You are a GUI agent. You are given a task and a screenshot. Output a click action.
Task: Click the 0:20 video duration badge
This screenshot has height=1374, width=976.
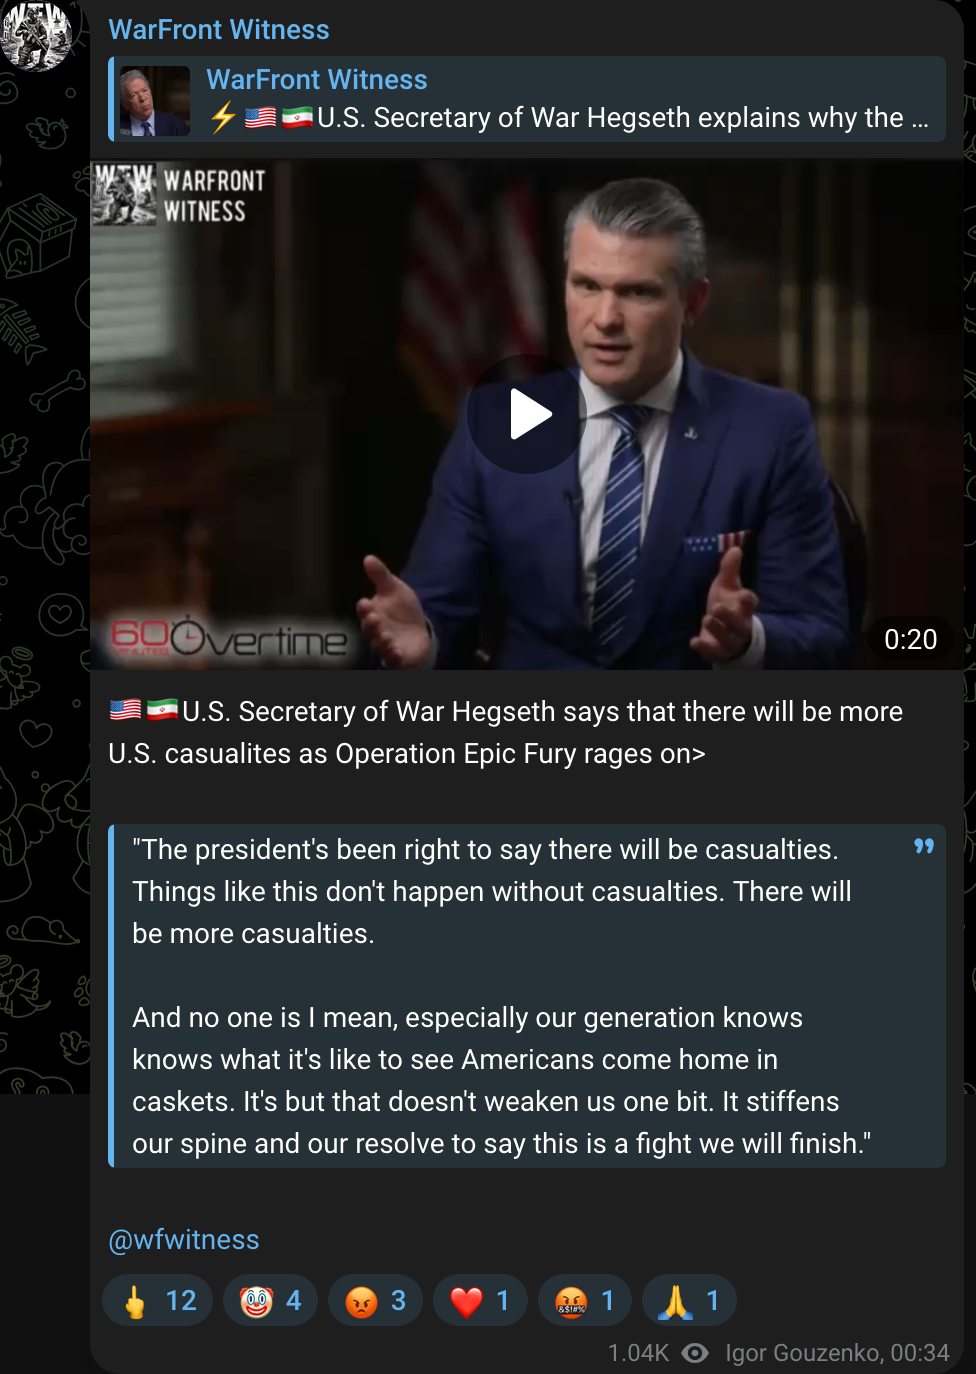(x=910, y=639)
